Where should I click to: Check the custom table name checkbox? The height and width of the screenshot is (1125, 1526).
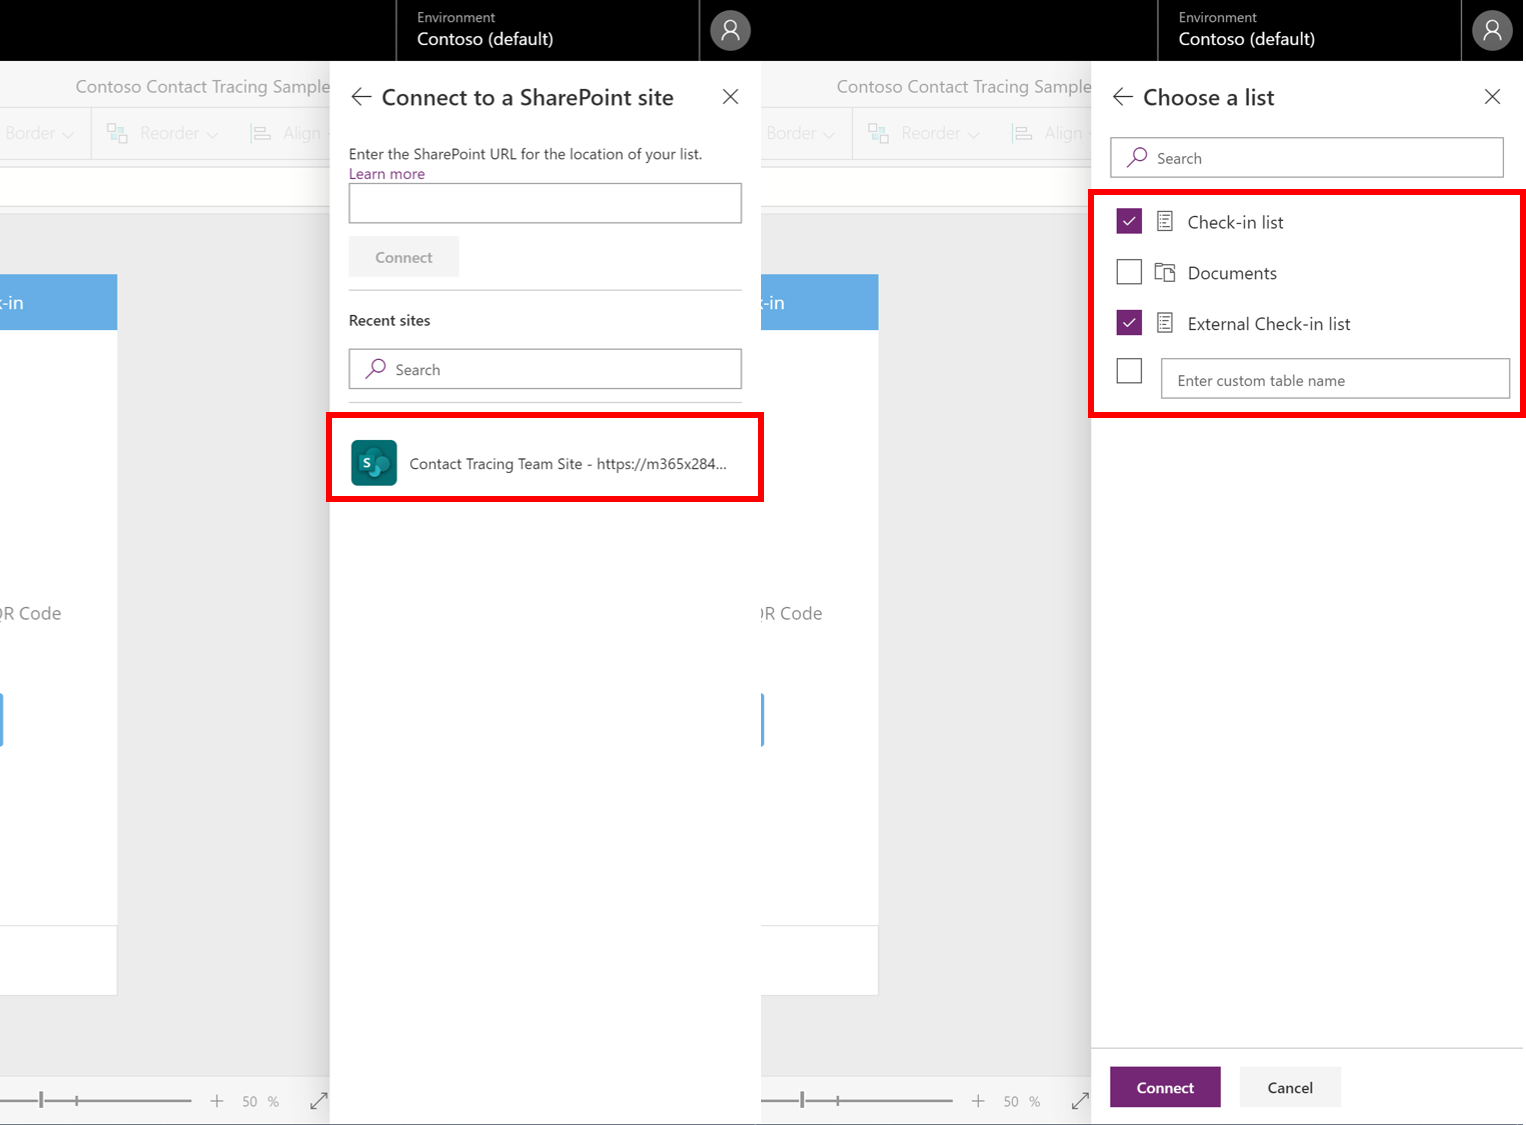[1129, 371]
